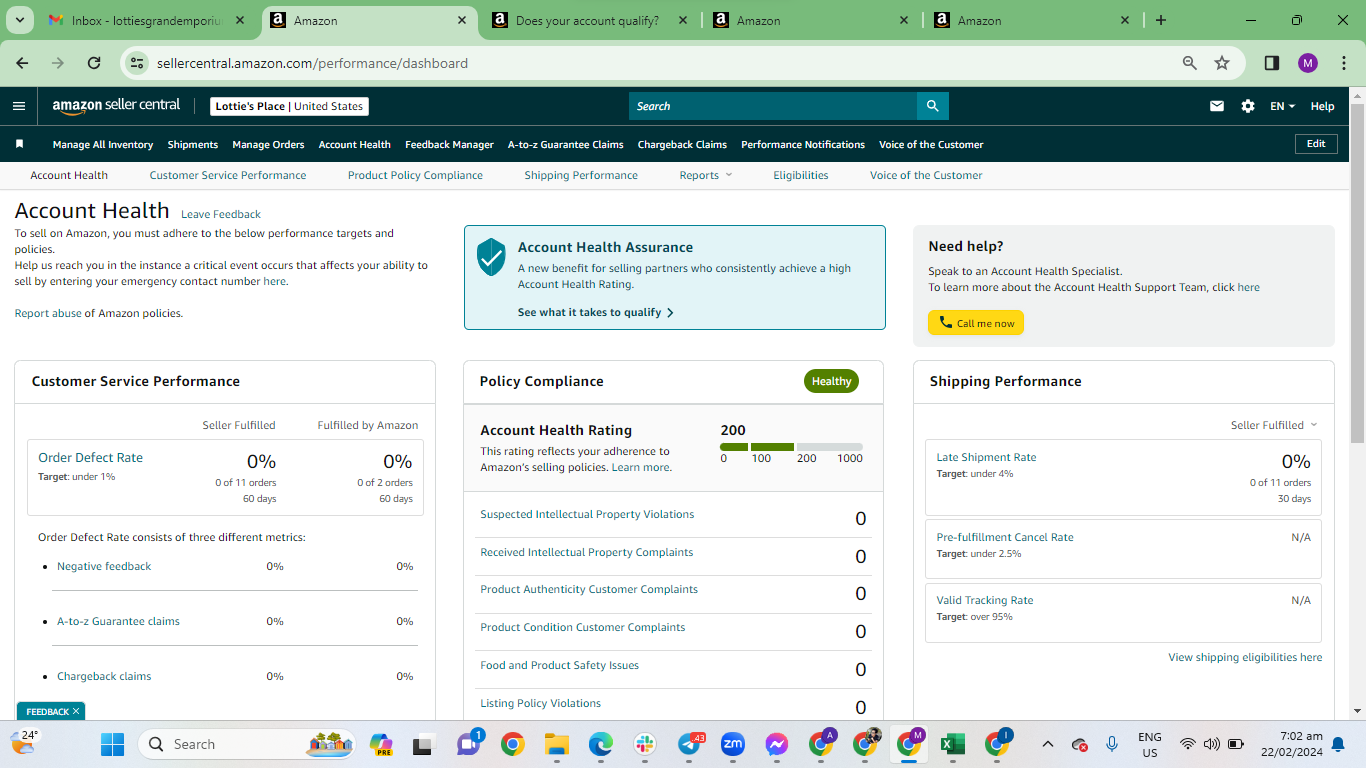Focus the Seller Central search field
Viewport: 1366px width, 768px height.
click(x=773, y=106)
